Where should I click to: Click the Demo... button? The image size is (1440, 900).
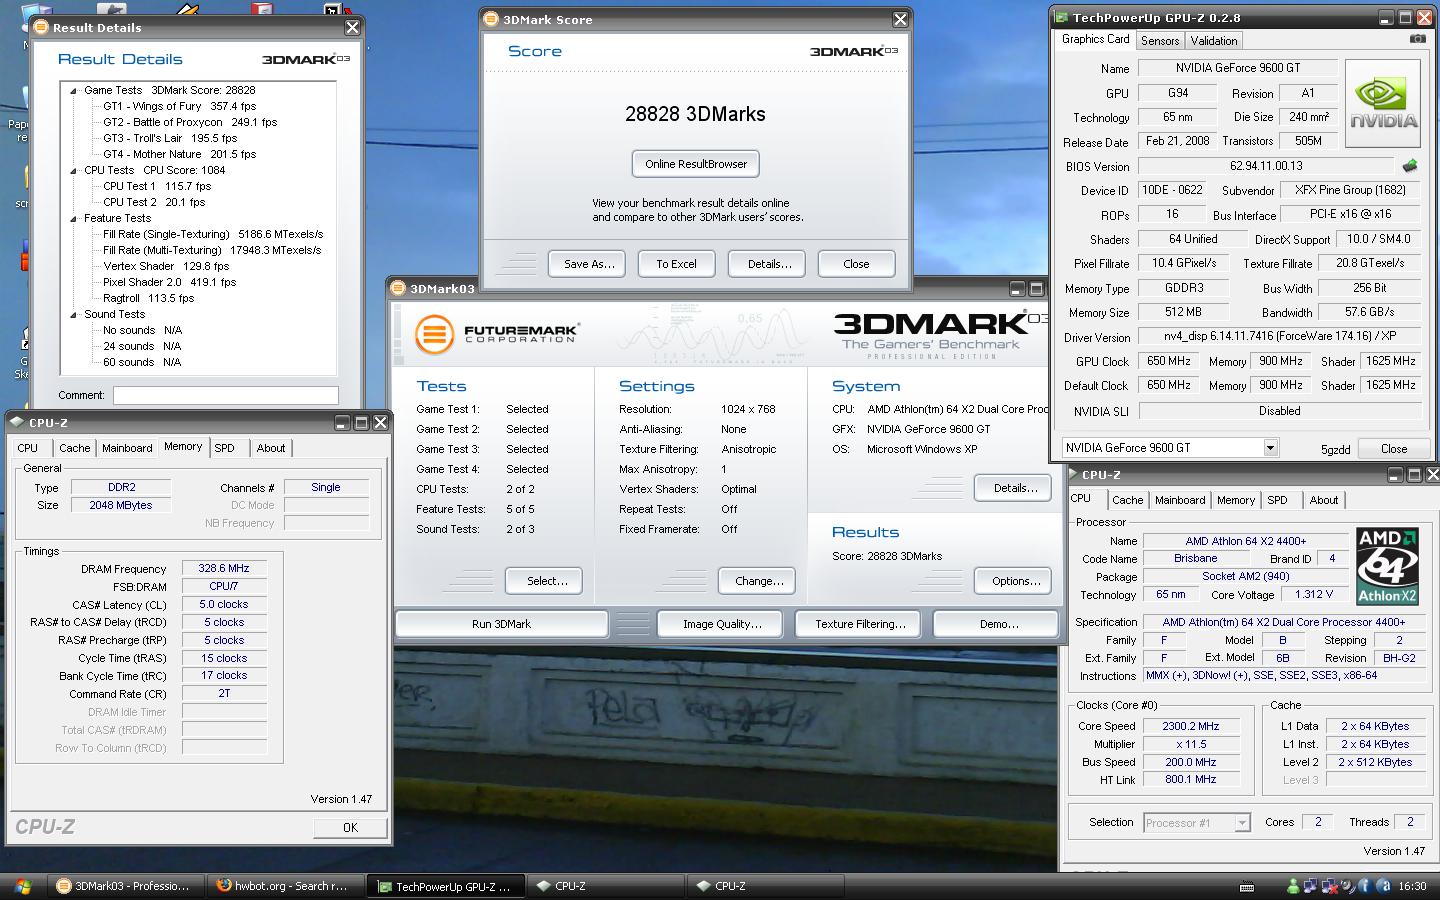pos(998,624)
